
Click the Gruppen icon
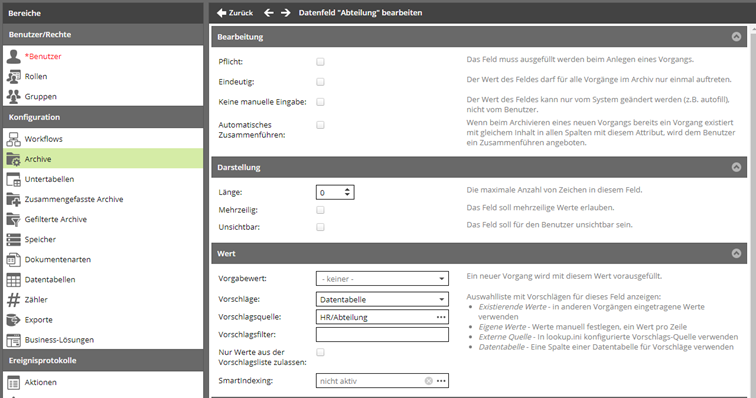(x=14, y=96)
